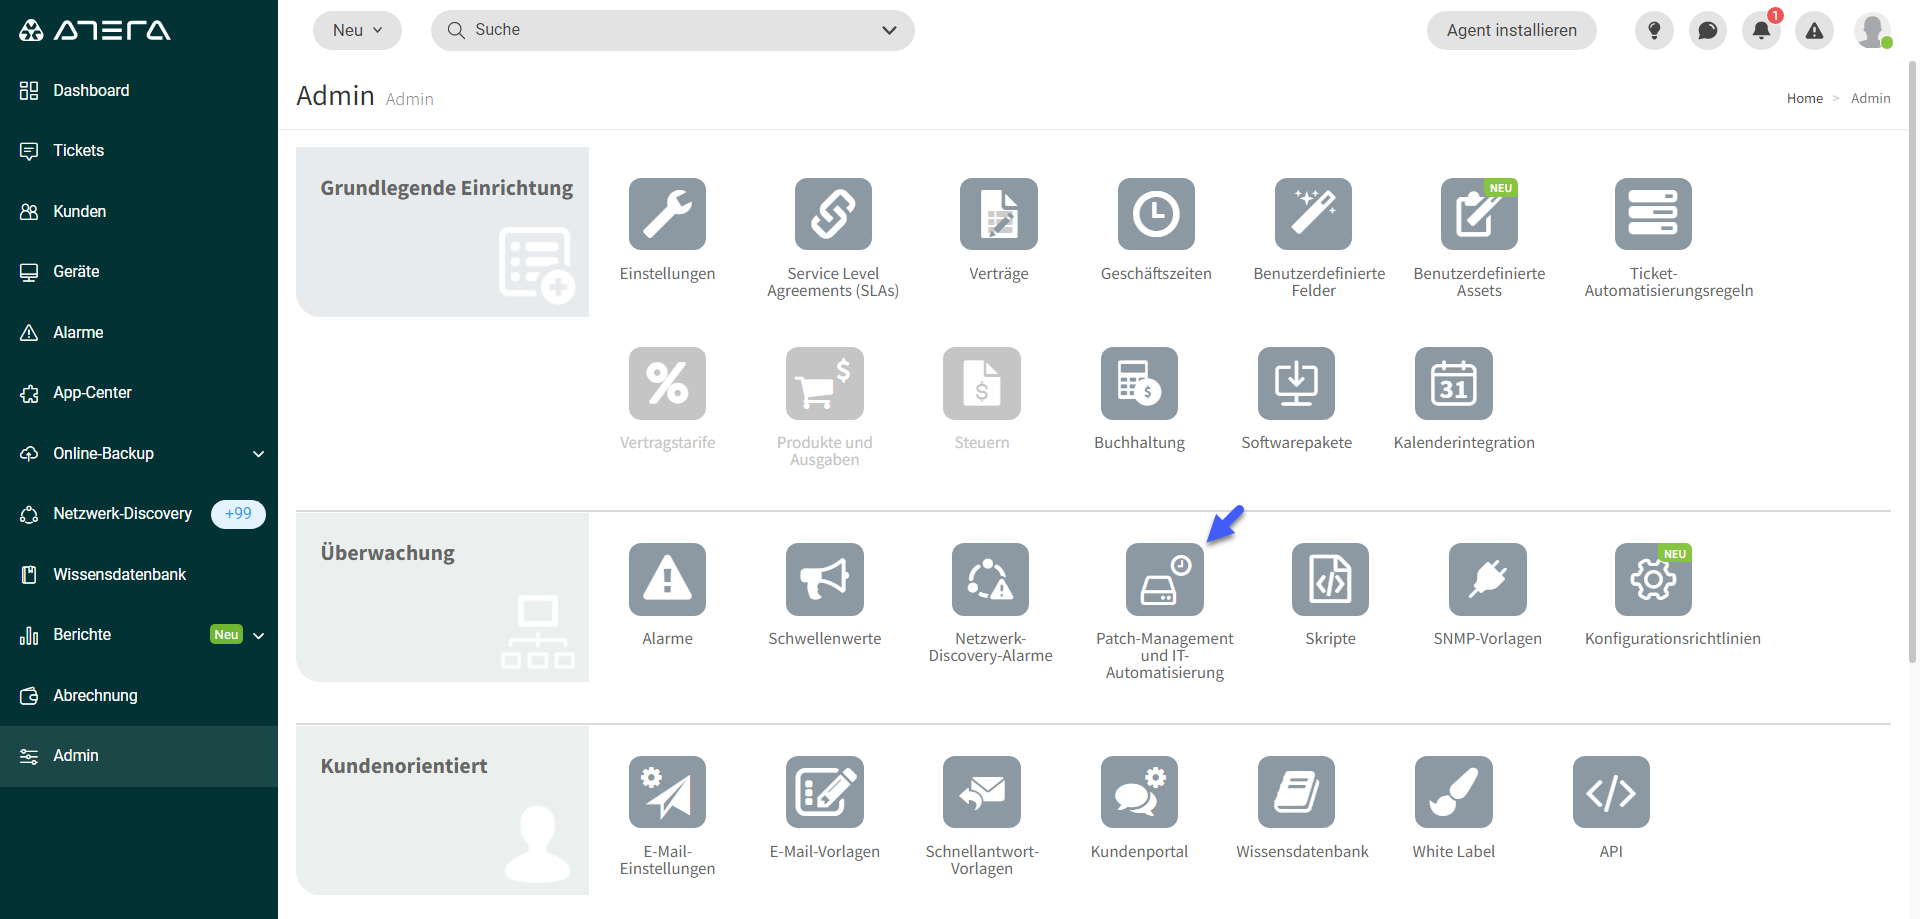Screen dimensions: 1920x919
Task: Open the Geschäftszeiten clock icon
Action: [1156, 214]
